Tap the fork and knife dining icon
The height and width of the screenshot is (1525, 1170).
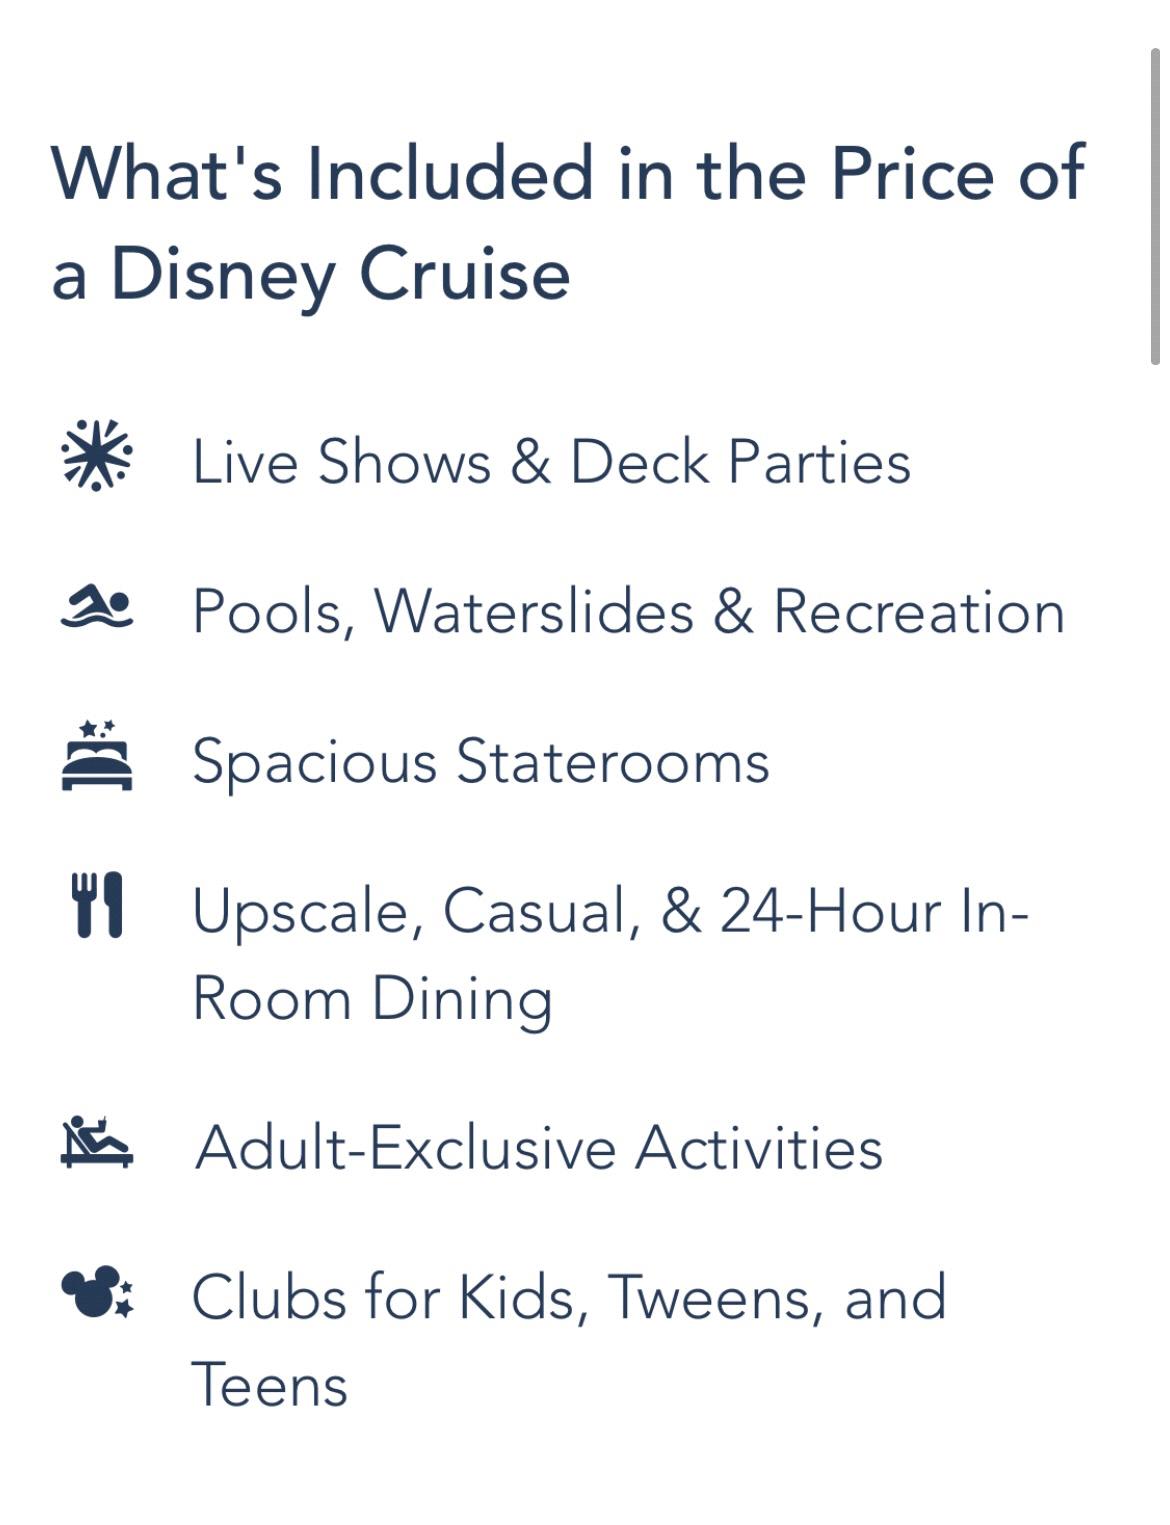pyautogui.click(x=97, y=905)
